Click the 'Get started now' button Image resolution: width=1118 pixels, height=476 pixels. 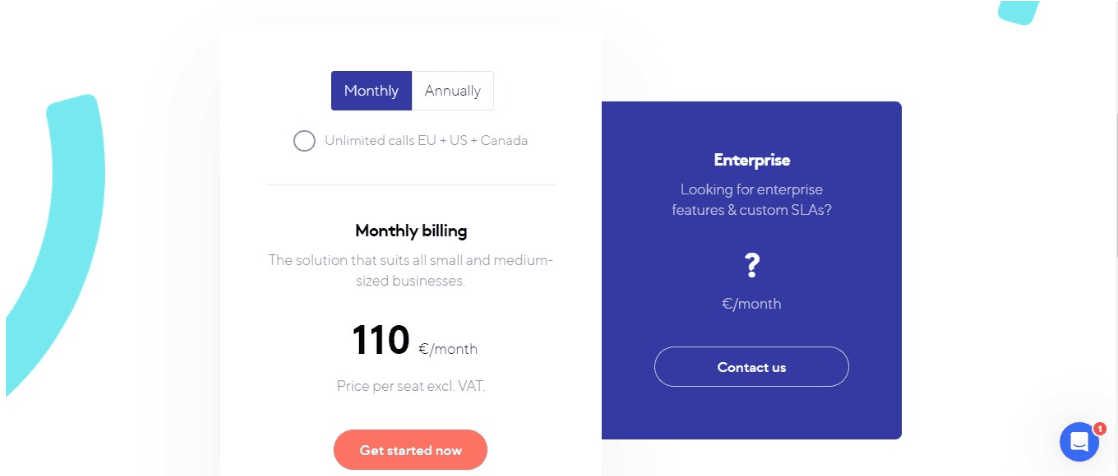(411, 450)
